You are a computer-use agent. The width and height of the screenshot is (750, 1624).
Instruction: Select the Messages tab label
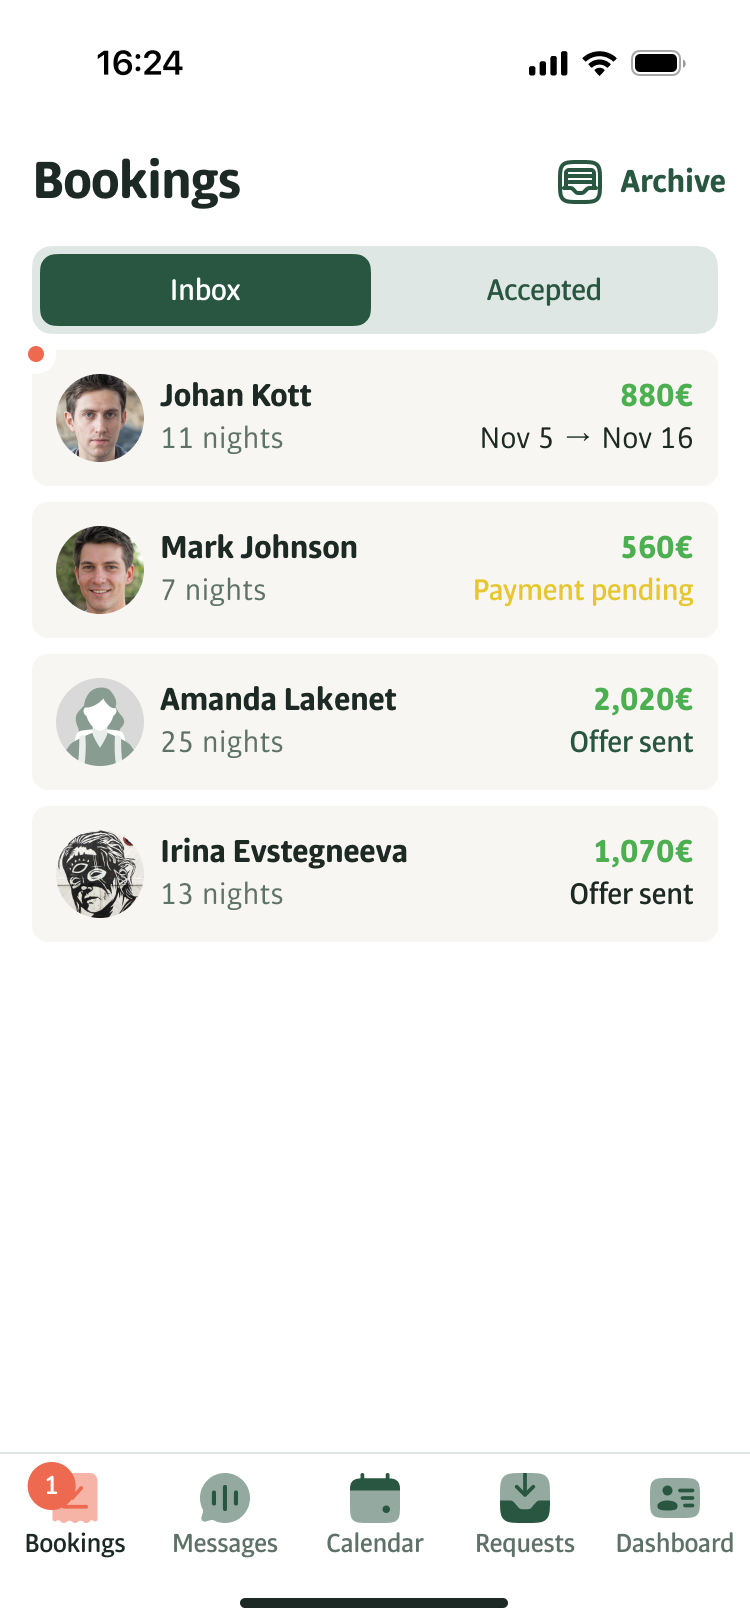pyautogui.click(x=225, y=1544)
